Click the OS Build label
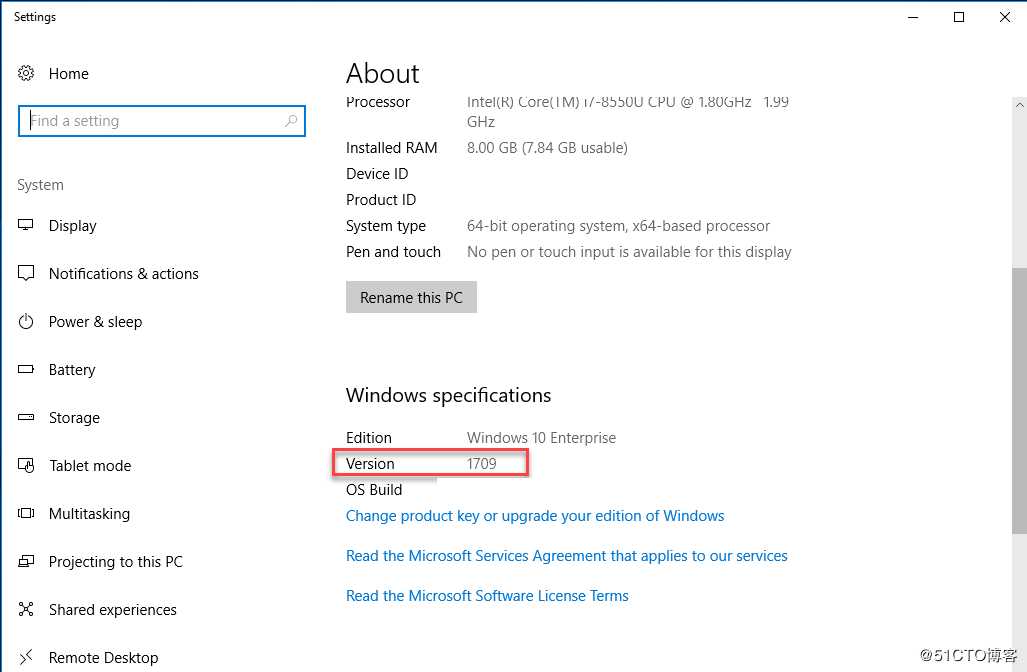The image size is (1027, 672). tap(374, 490)
